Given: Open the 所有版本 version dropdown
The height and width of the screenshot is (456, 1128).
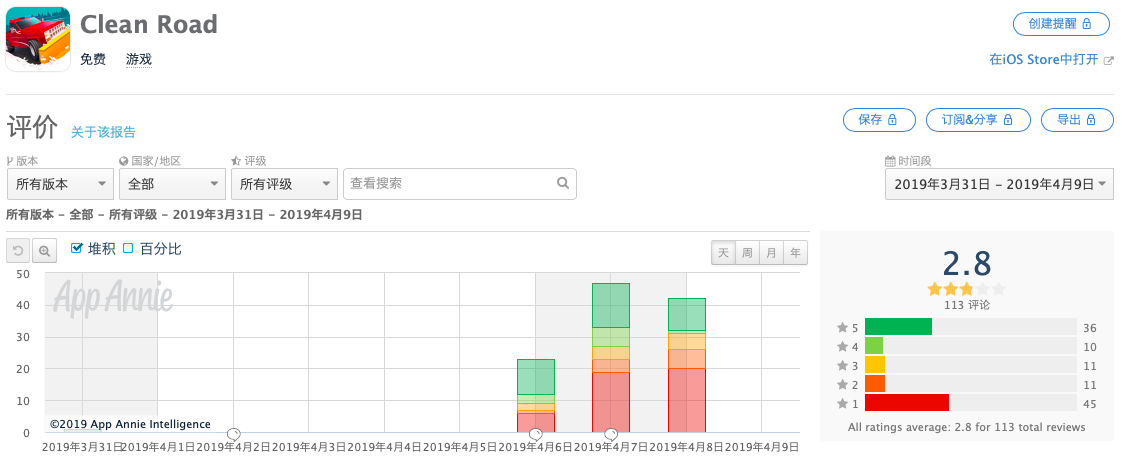Looking at the screenshot, I should tap(60, 184).
